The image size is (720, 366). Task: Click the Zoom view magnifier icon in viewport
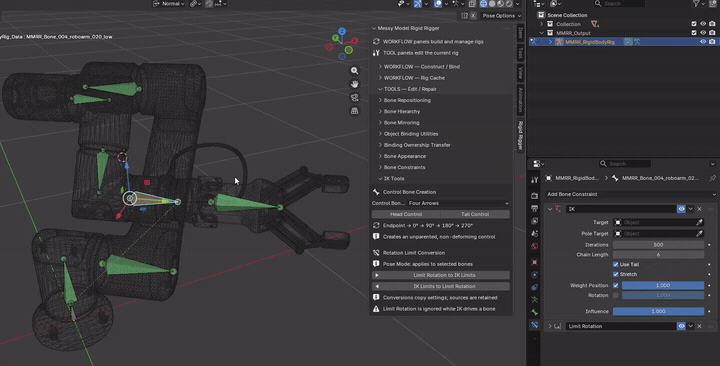(x=354, y=71)
